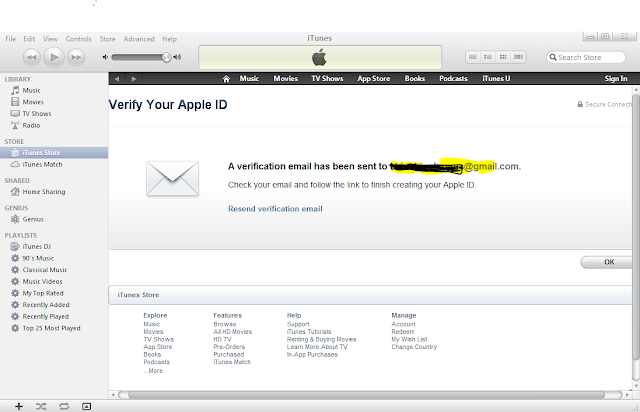Open the Movies store tab
The width and height of the screenshot is (640, 412).
(x=286, y=79)
